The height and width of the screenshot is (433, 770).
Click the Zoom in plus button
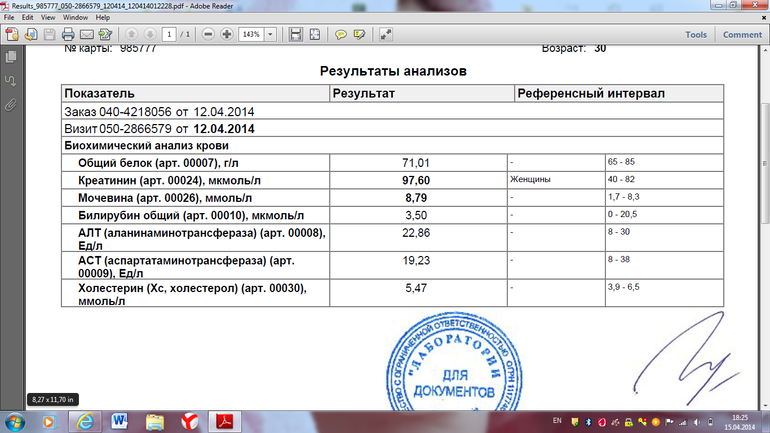tap(227, 34)
